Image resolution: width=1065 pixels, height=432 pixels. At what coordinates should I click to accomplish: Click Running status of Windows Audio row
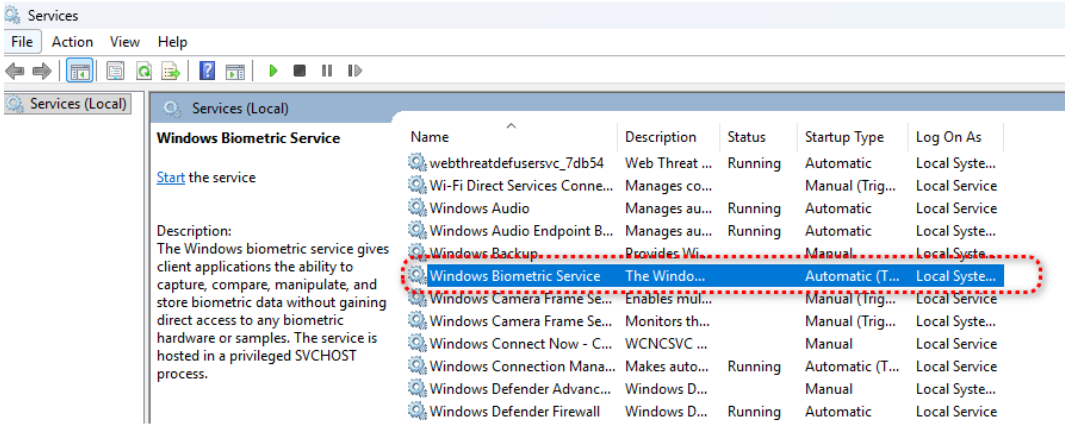click(x=754, y=208)
